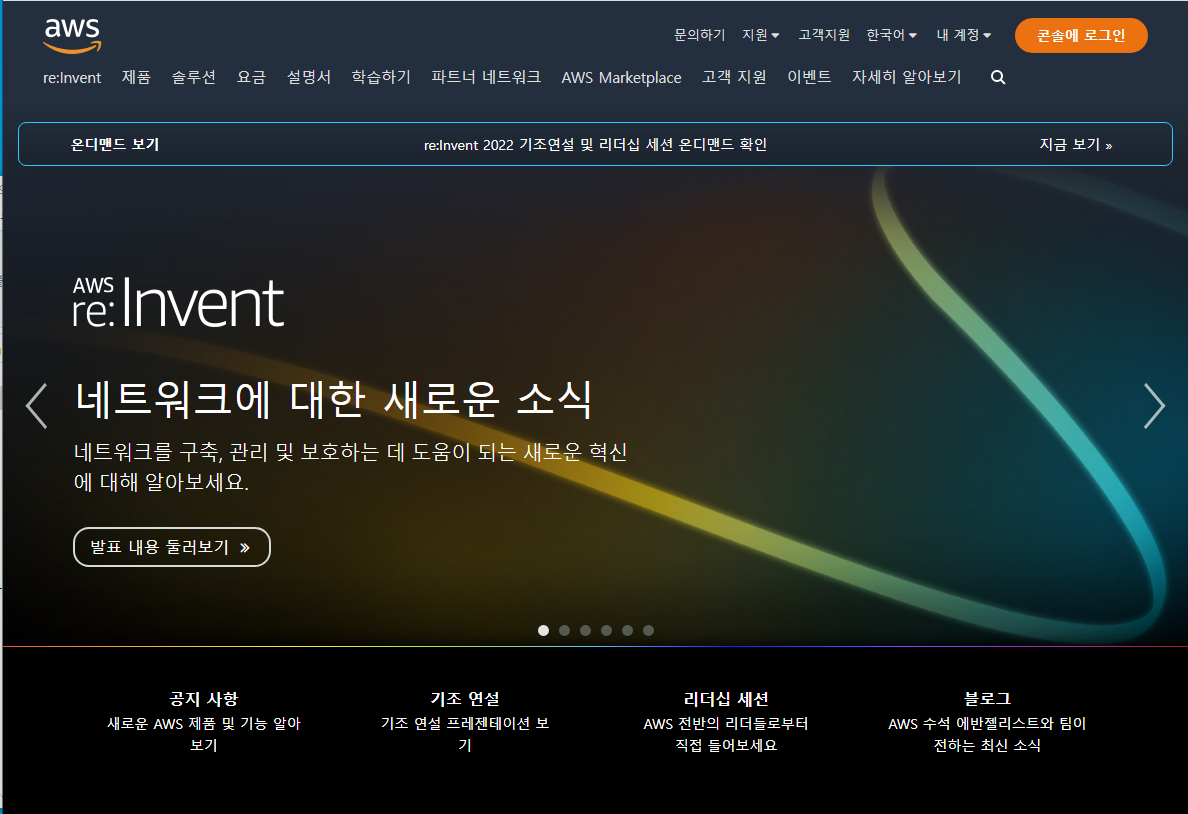The width and height of the screenshot is (1188, 814).
Task: Open the 솔루션 menu
Action: point(194,77)
